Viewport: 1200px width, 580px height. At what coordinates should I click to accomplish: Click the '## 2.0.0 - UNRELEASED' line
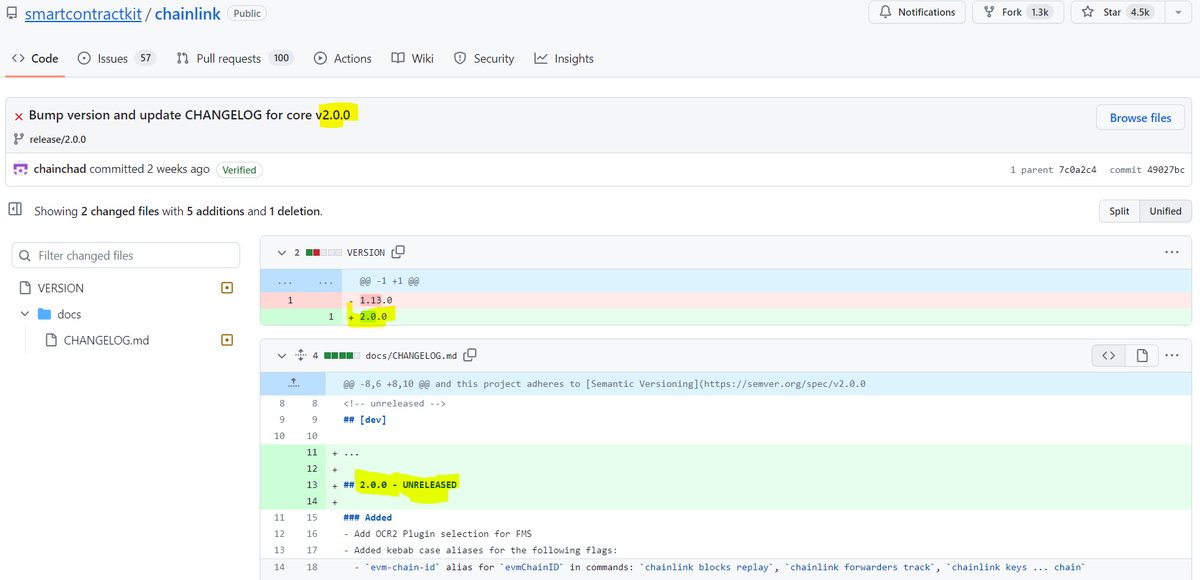400,485
